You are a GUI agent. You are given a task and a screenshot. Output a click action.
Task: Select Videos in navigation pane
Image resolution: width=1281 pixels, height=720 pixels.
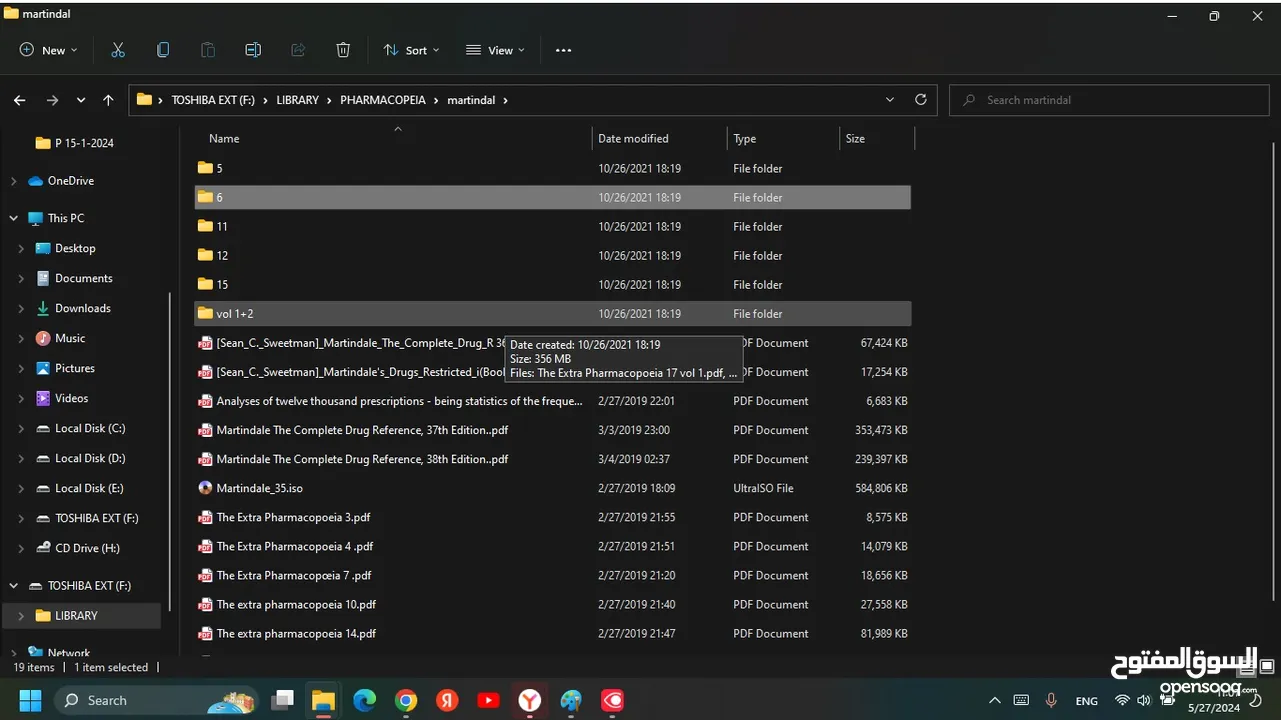tap(71, 398)
